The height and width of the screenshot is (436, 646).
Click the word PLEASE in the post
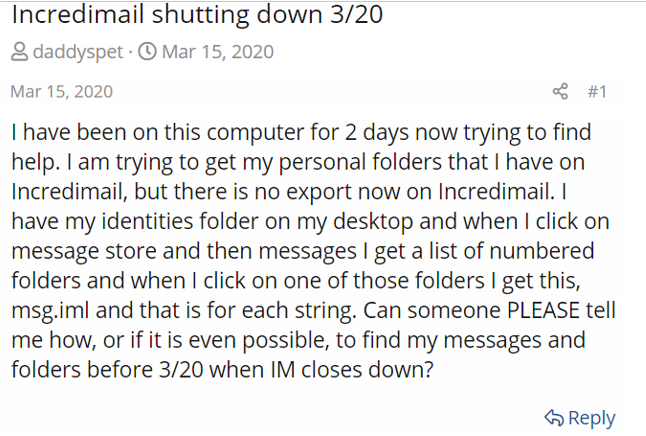point(543,310)
